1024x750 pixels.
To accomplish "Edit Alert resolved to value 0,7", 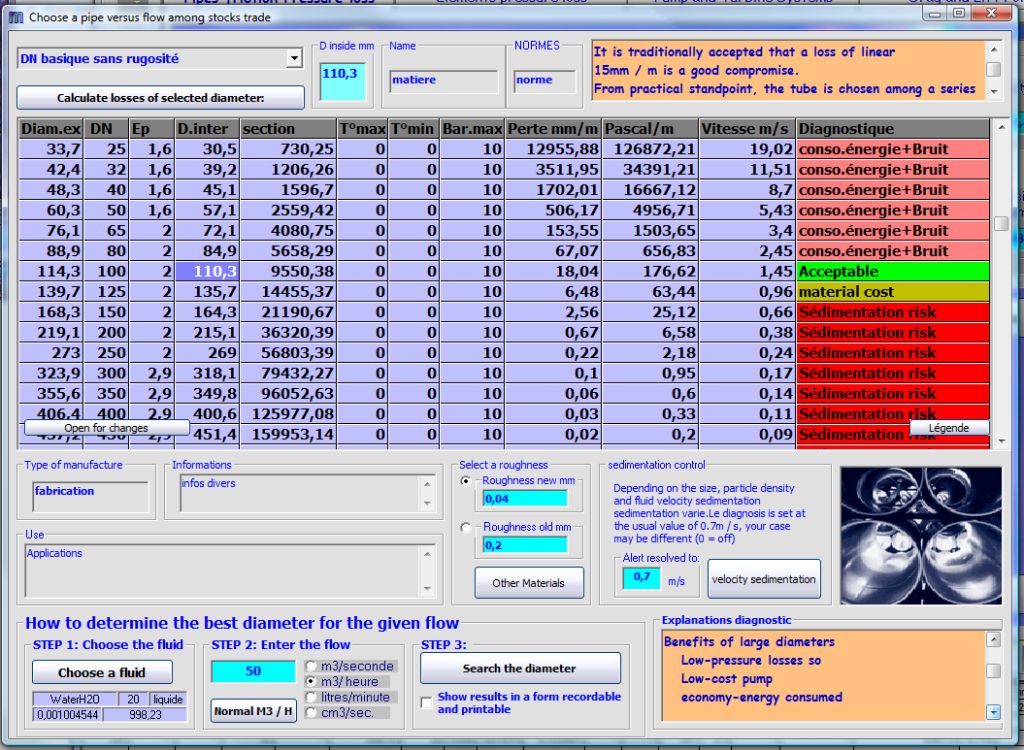I will [x=641, y=578].
